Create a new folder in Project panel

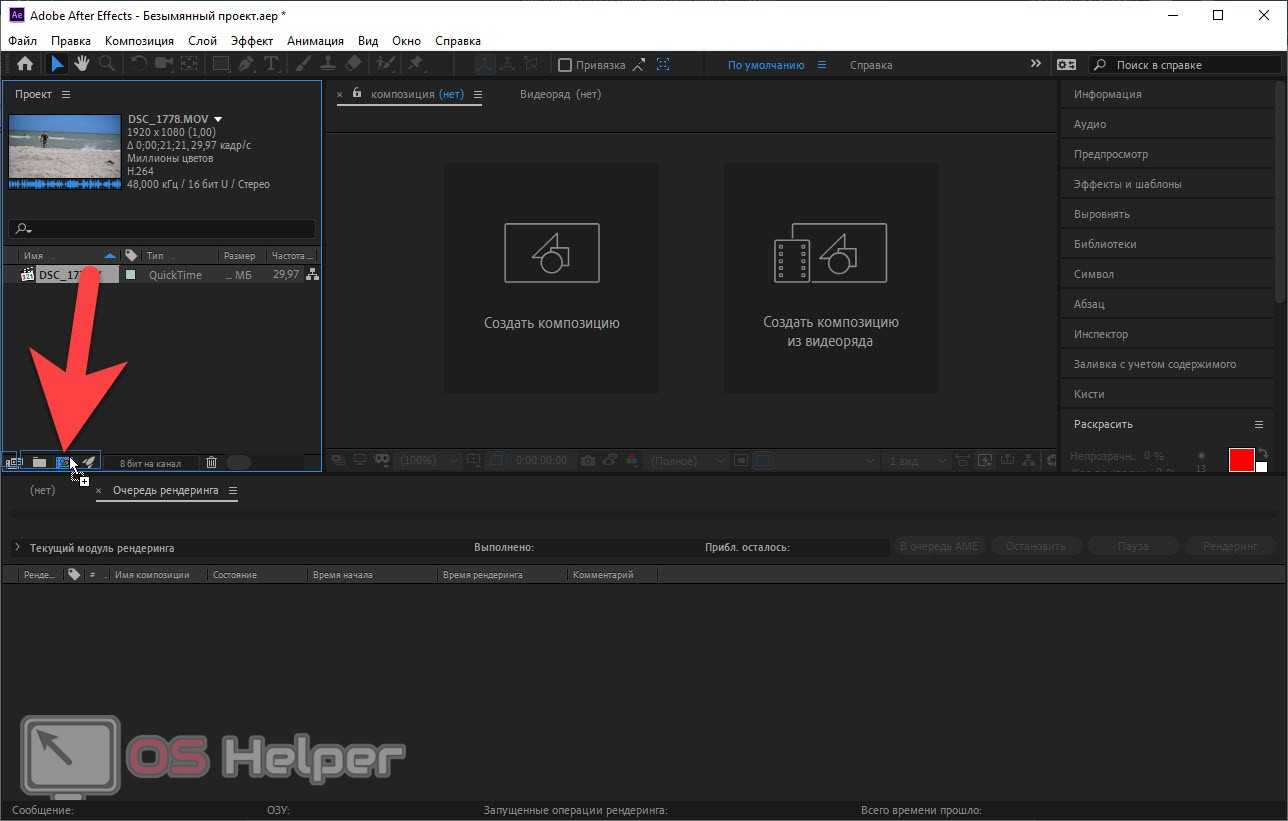[x=39, y=462]
